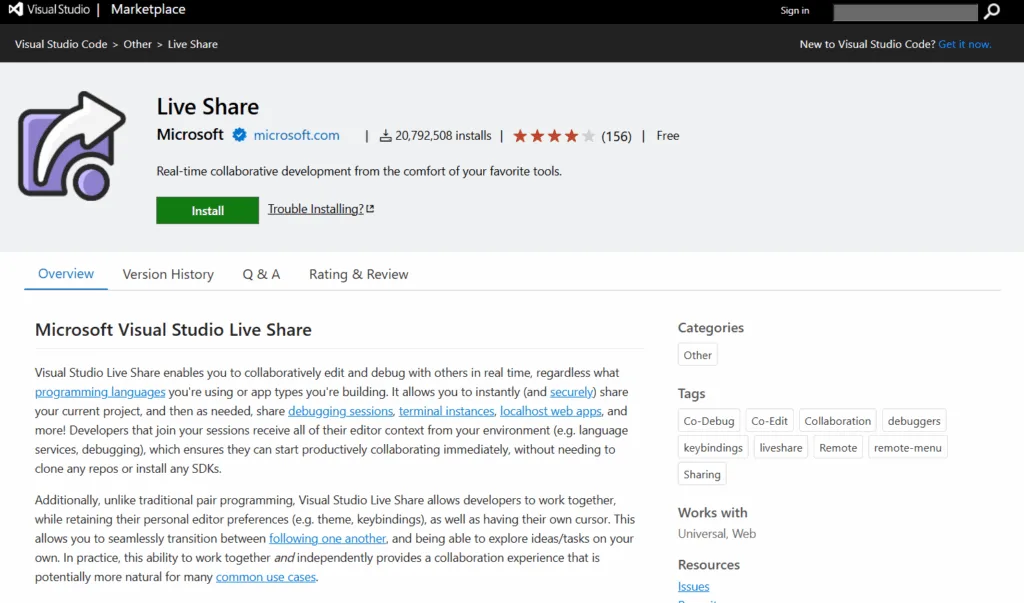The image size is (1024, 603).
Task: Click the Universal, Web text
Action: [x=717, y=534]
